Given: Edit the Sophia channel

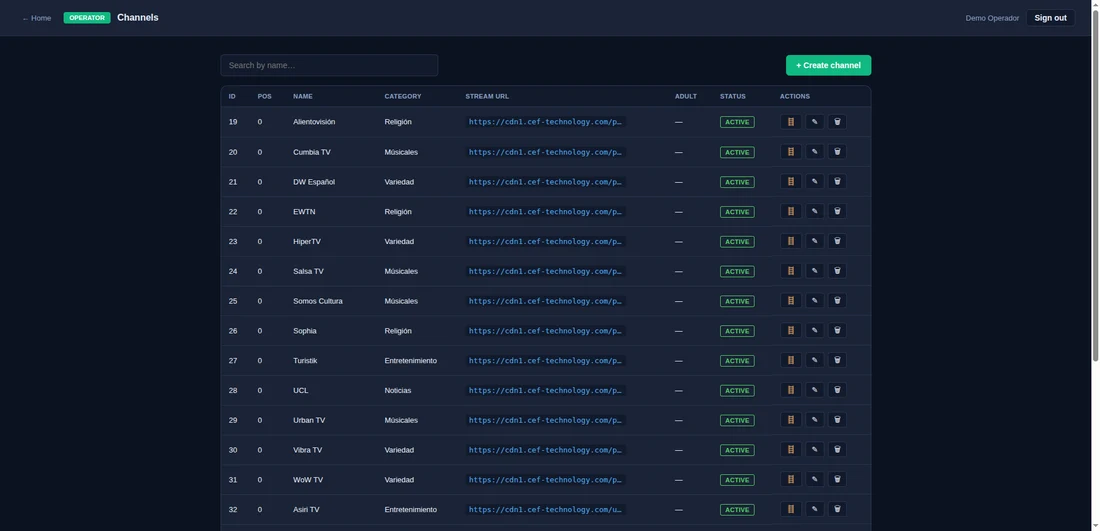Looking at the screenshot, I should [814, 330].
